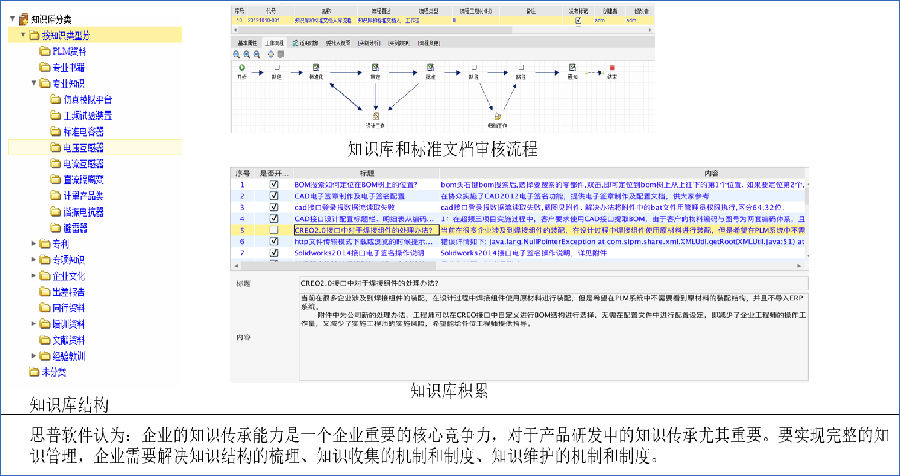The width and height of the screenshot is (900, 476).
Task: Switch to the 工作流程 tab
Action: click(x=274, y=42)
